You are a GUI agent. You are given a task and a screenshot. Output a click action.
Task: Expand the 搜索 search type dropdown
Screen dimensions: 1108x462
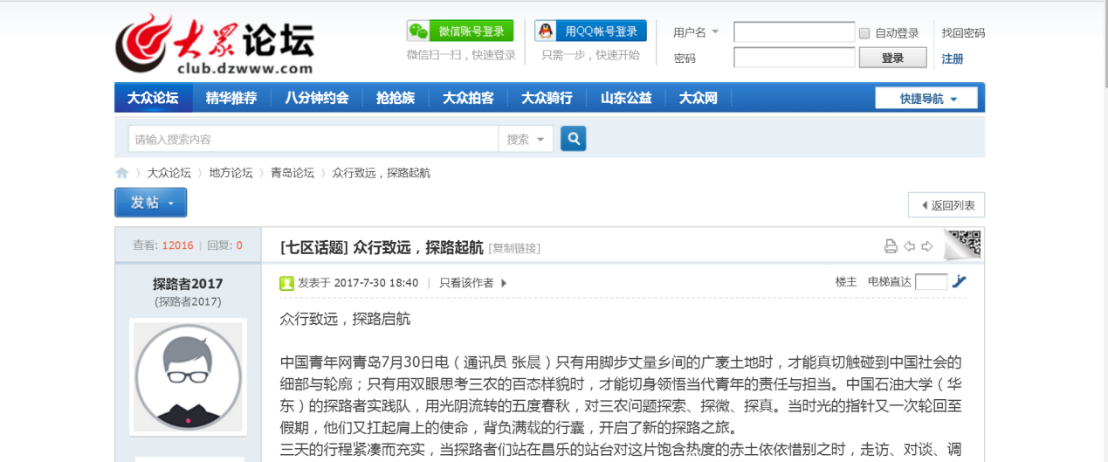pyautogui.click(x=526, y=139)
